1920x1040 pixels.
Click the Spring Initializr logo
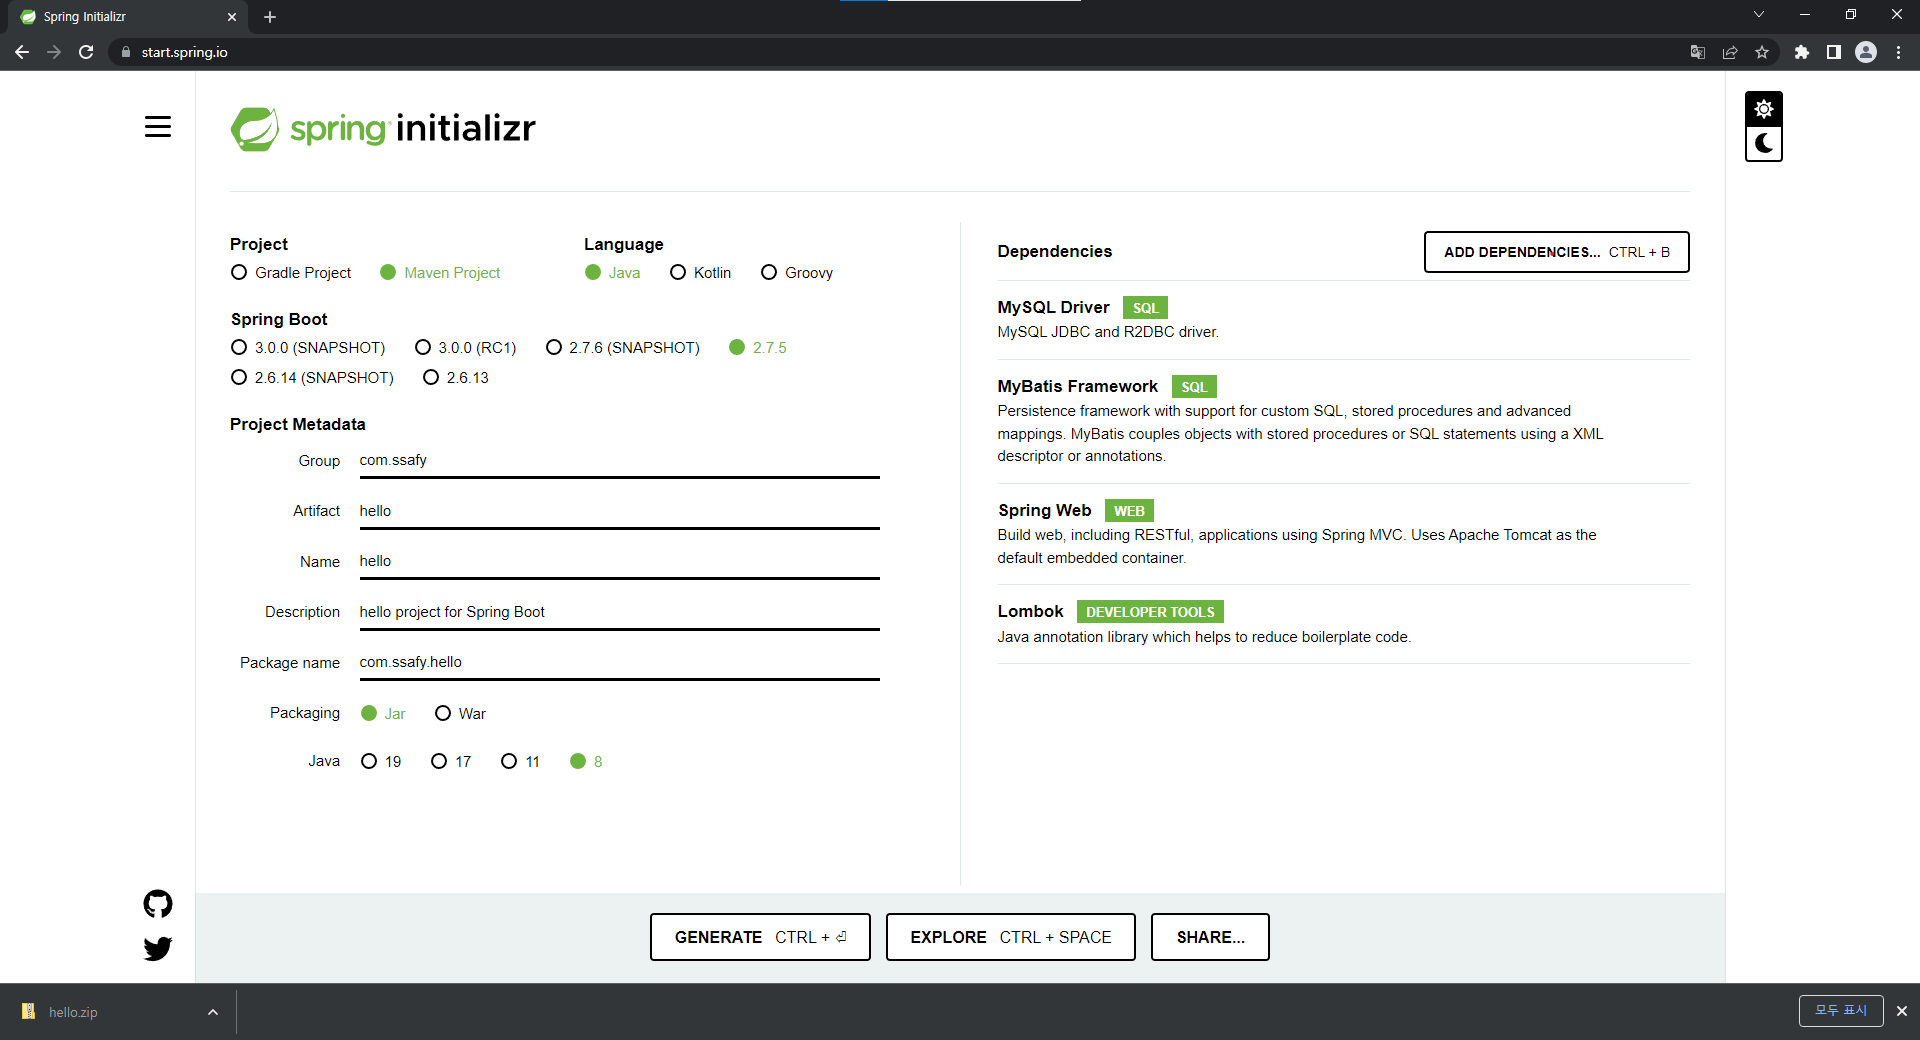383,129
